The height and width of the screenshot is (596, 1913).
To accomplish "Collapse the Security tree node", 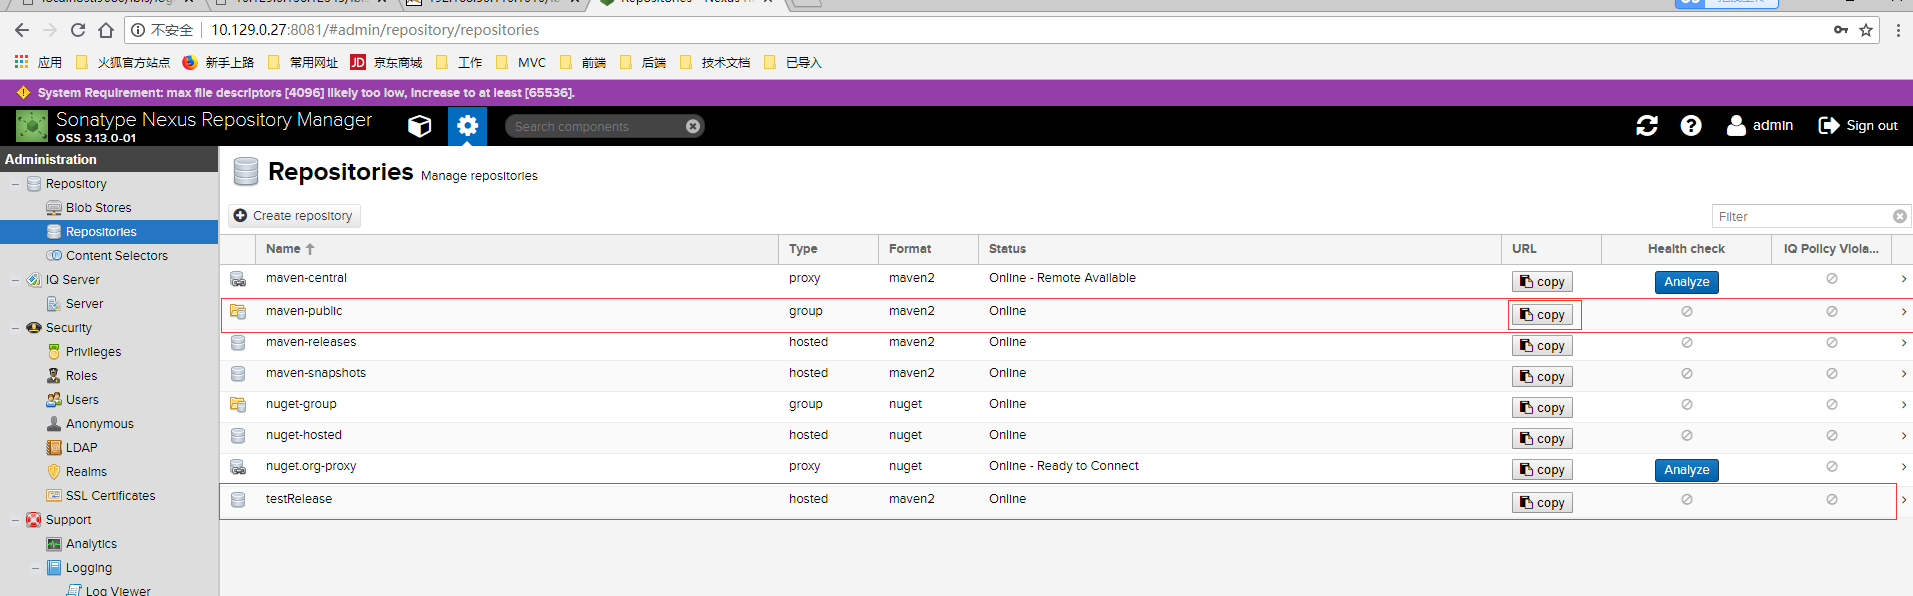I will pos(16,328).
